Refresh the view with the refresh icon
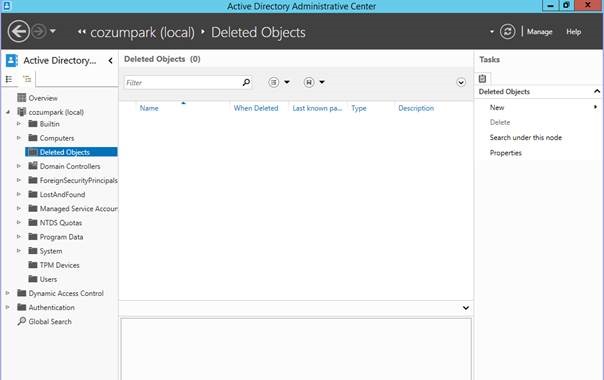This screenshot has width=604, height=380. (x=507, y=32)
